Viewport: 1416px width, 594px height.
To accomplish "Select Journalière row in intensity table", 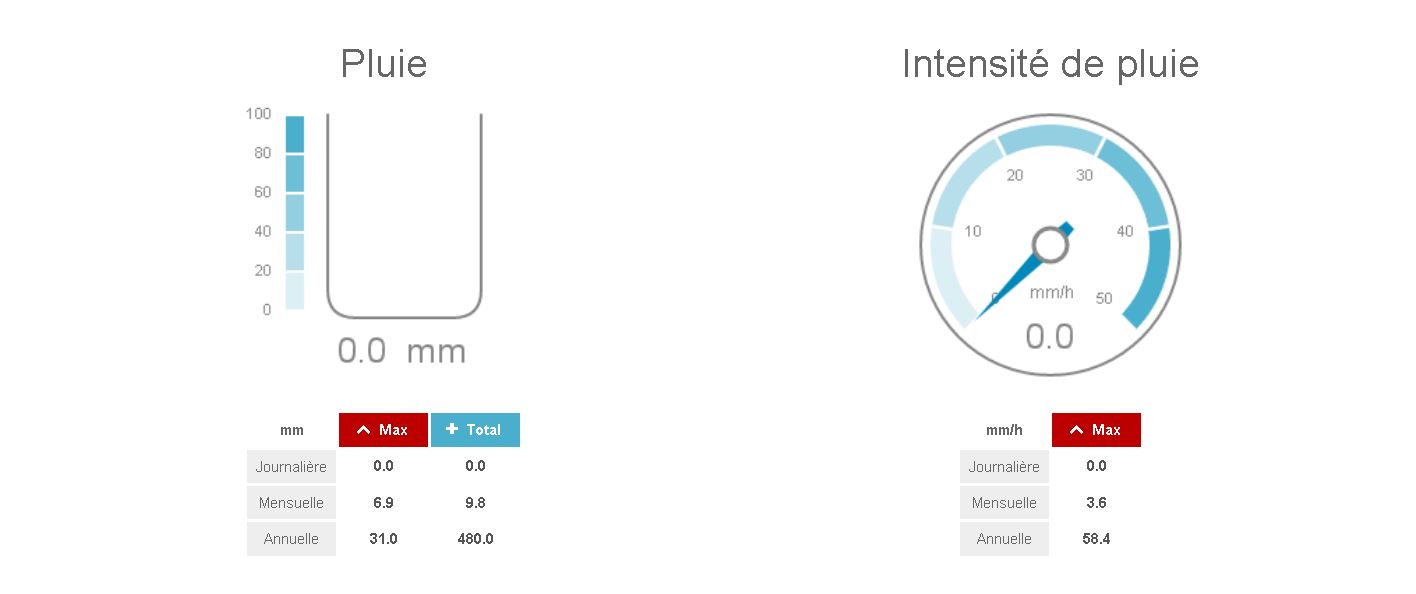I will tap(1004, 466).
